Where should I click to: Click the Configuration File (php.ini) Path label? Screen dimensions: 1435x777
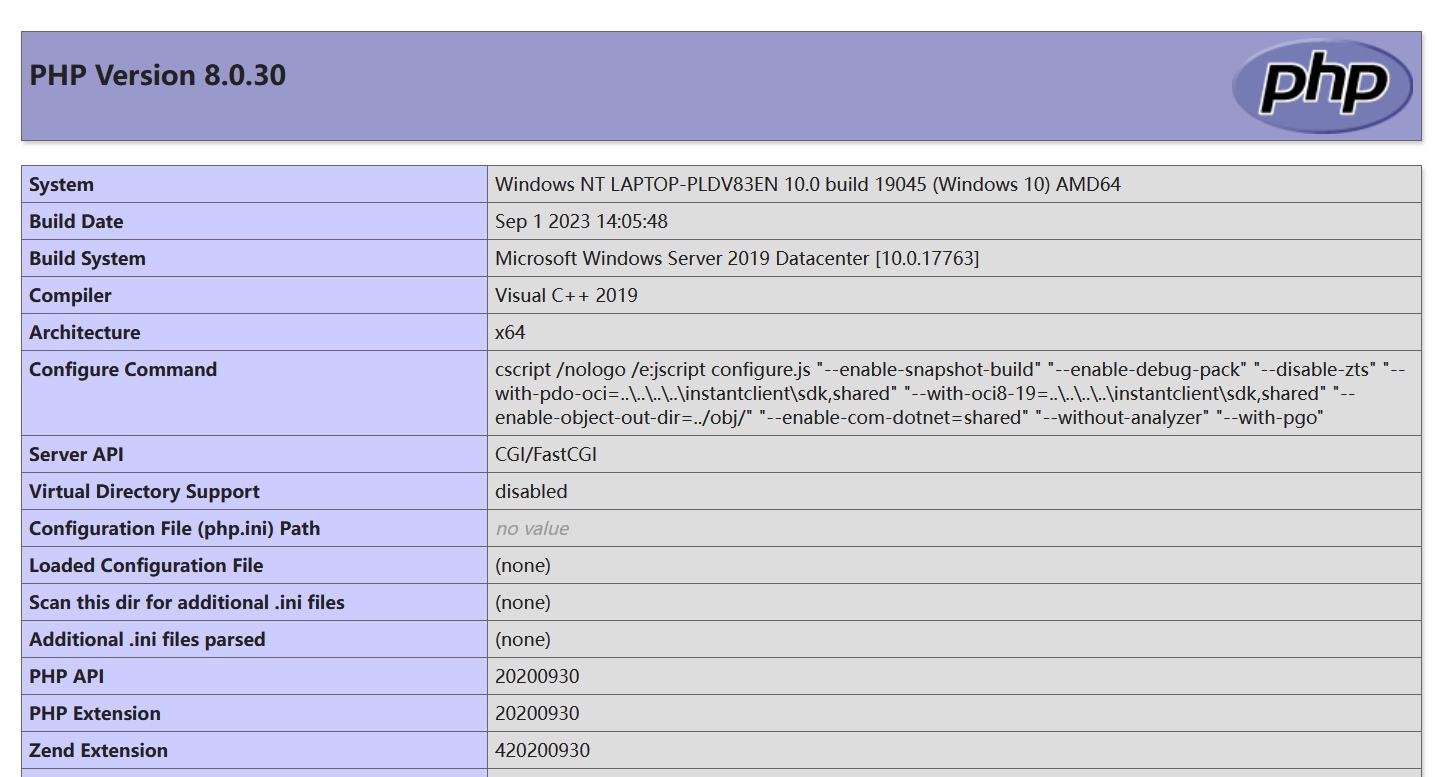[175, 529]
